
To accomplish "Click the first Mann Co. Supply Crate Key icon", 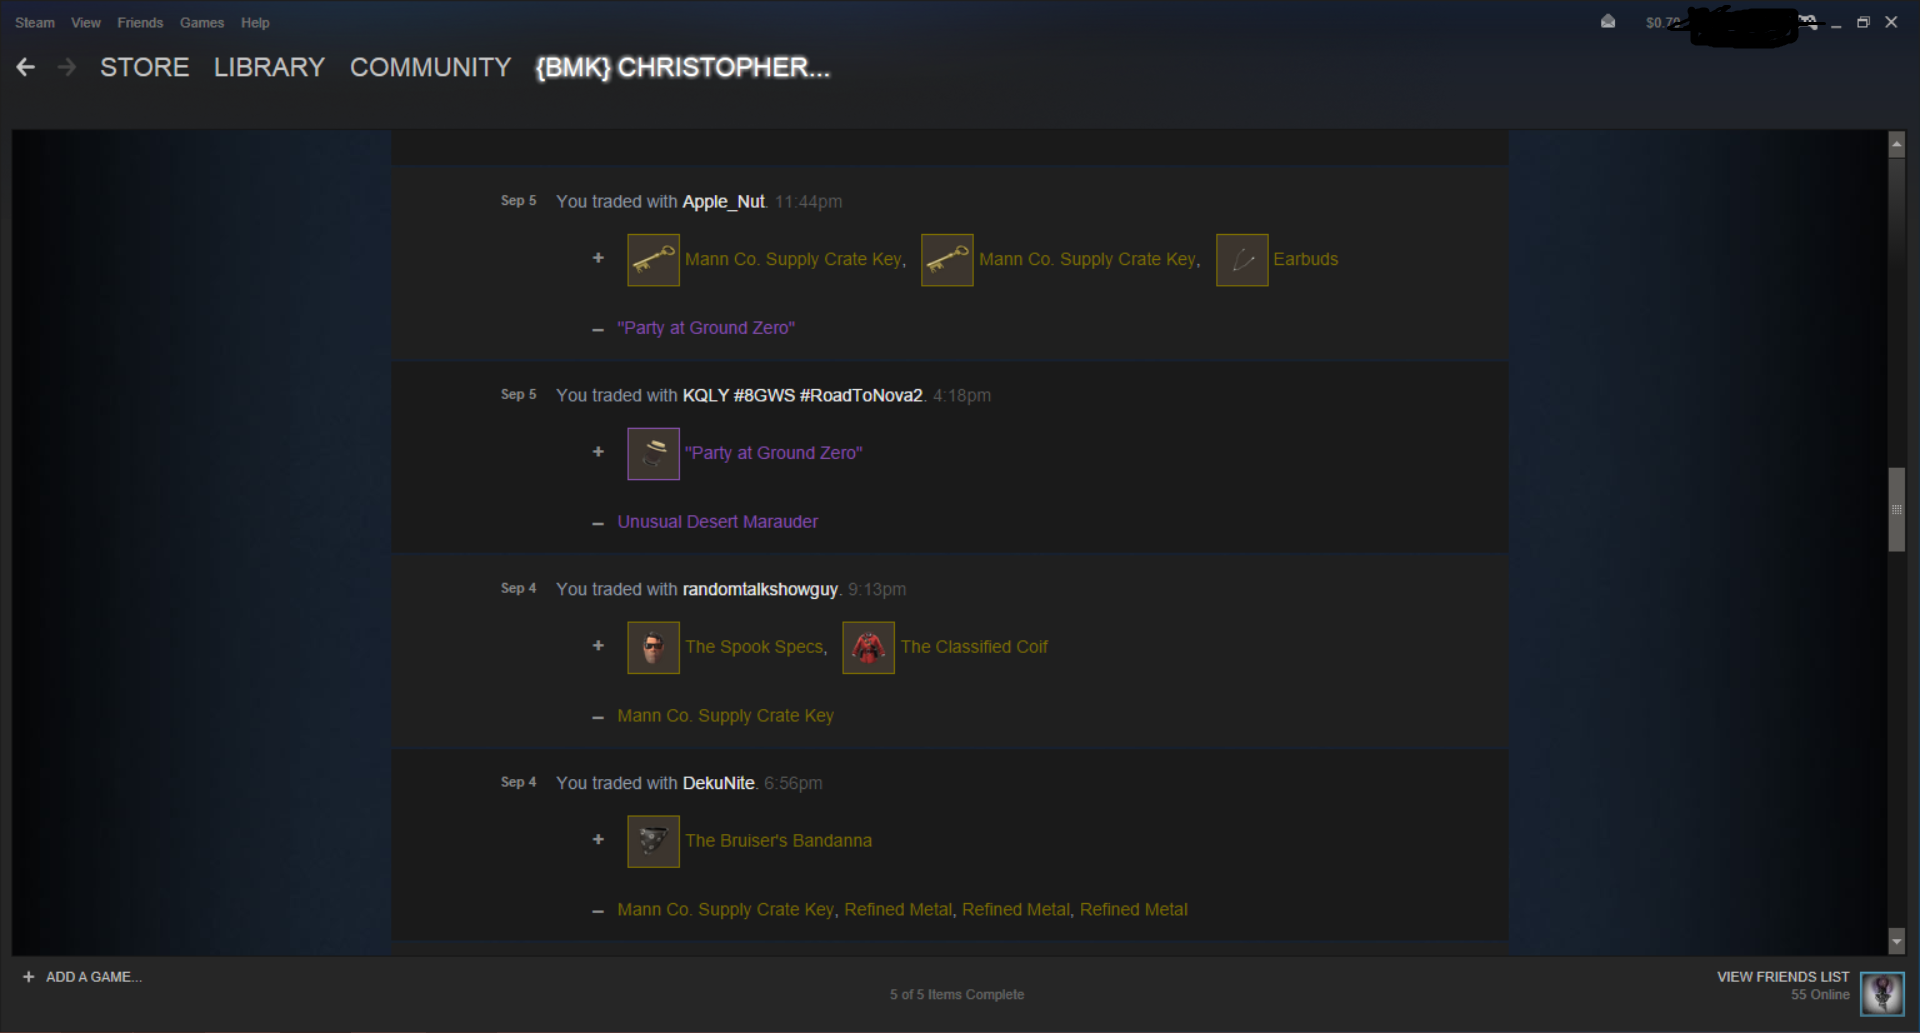I will (653, 260).
